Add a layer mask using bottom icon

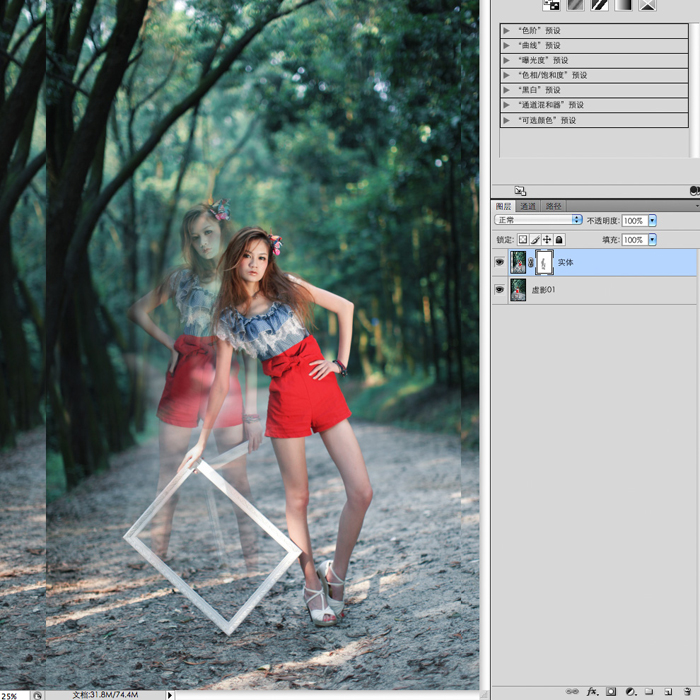pos(611,692)
